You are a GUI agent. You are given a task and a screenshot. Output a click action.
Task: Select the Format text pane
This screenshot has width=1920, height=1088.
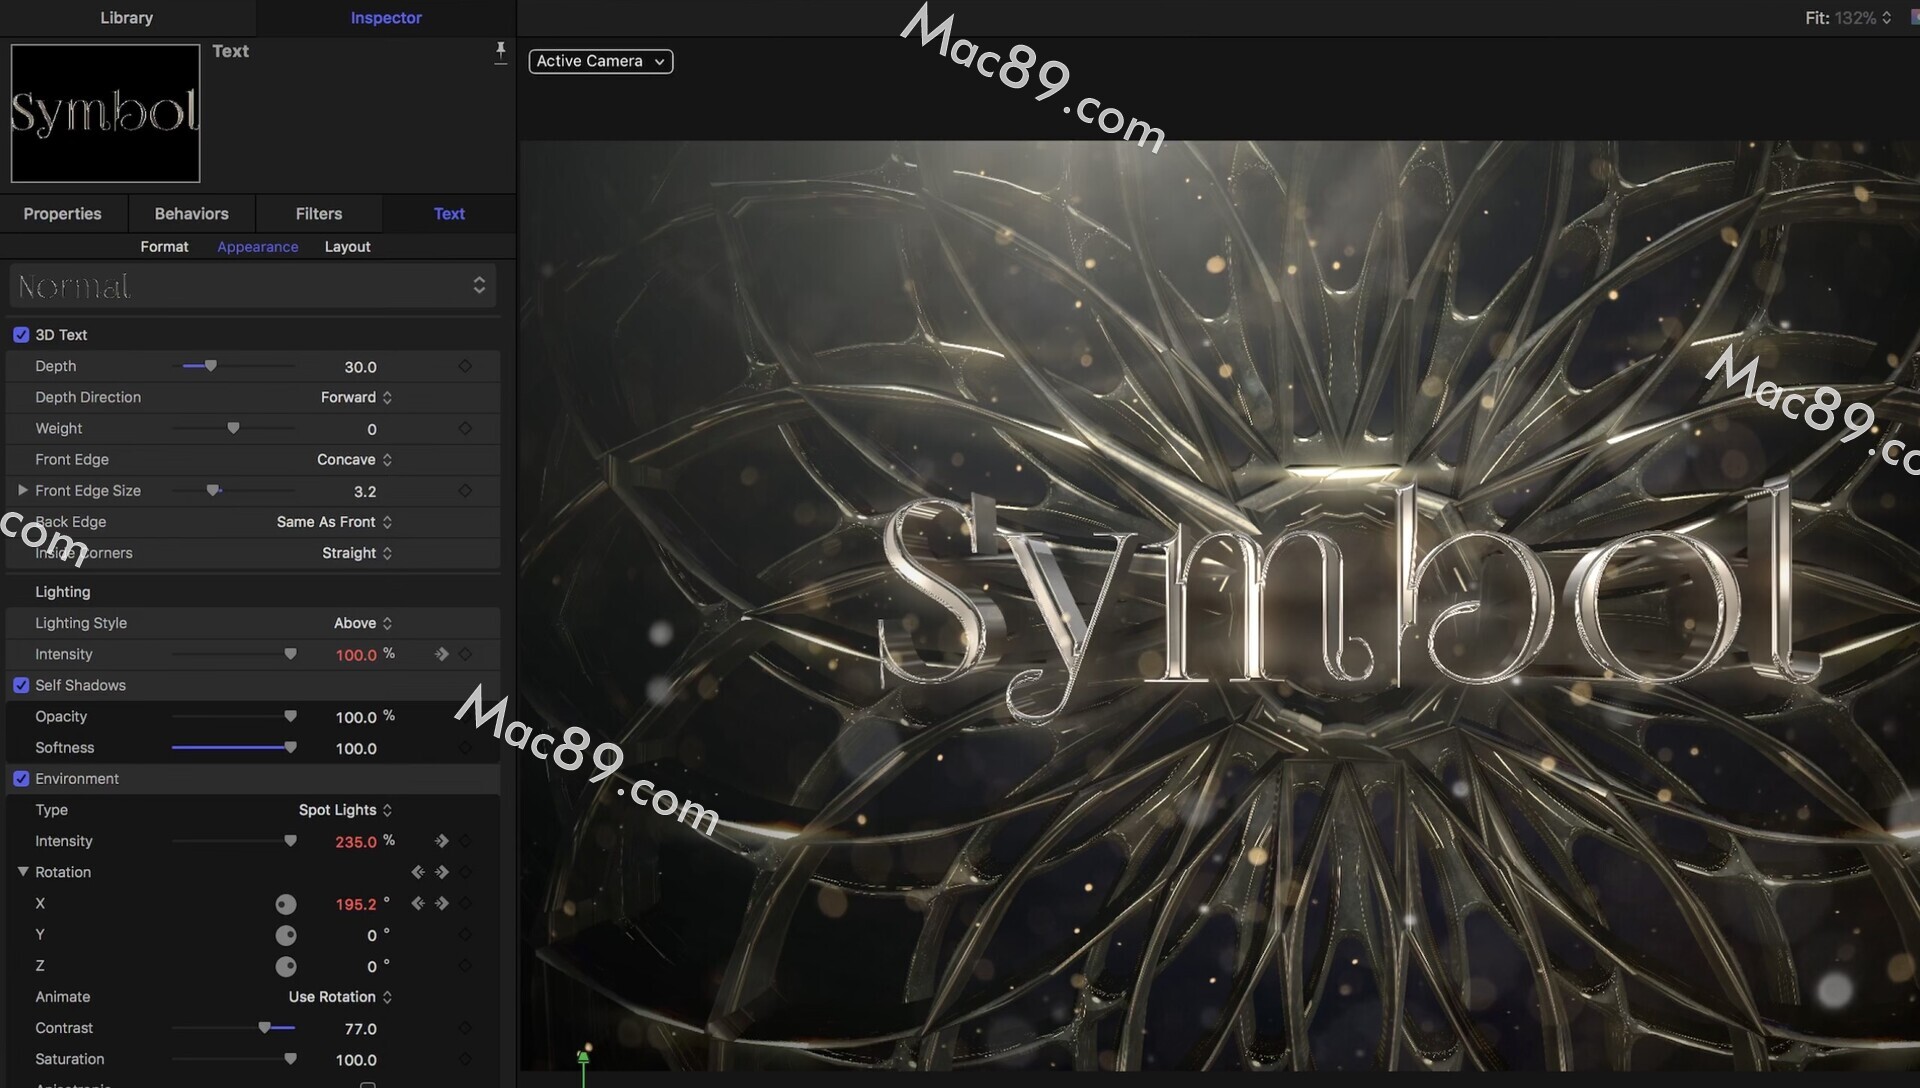164,247
